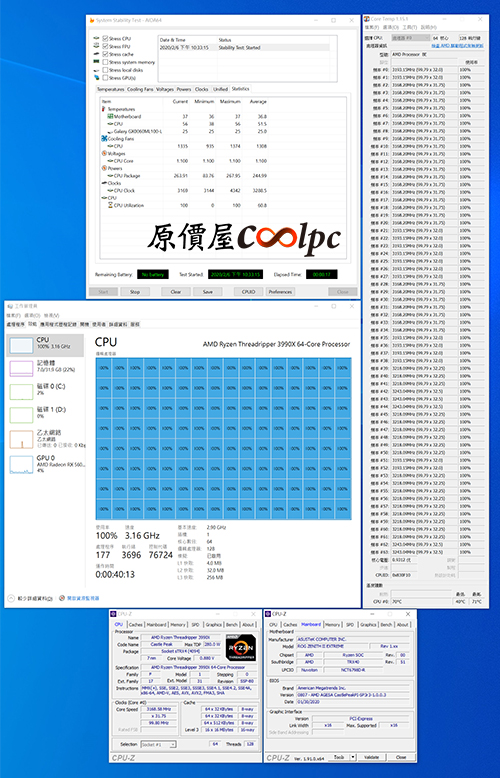The width and height of the screenshot is (500, 778).
Task: Enable the Stress local disks checkbox
Action: [x=105, y=70]
